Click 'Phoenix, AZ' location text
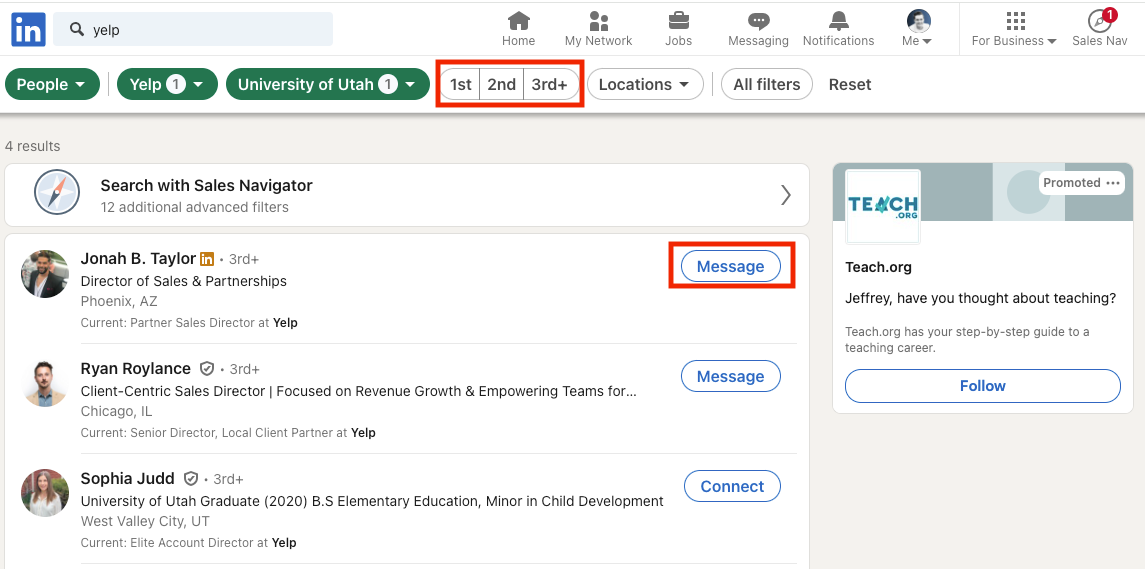The height and width of the screenshot is (569, 1145). pyautogui.click(x=119, y=302)
